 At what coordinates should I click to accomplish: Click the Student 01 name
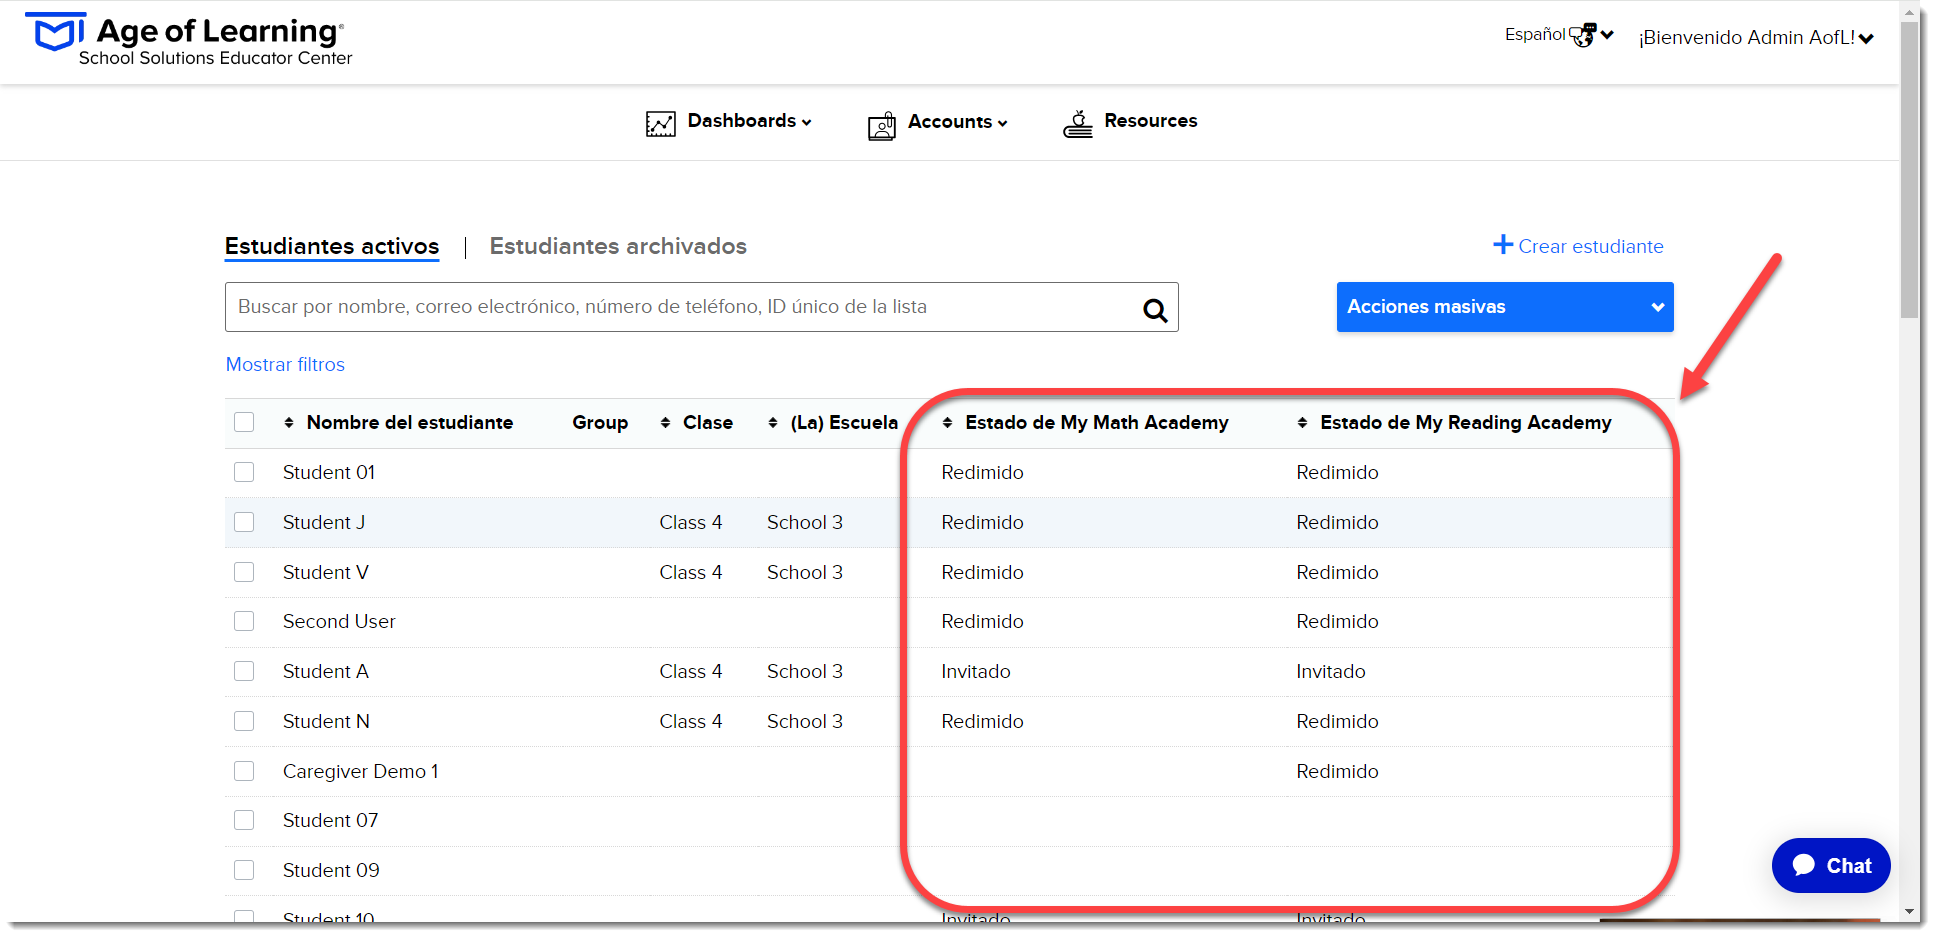pos(329,472)
